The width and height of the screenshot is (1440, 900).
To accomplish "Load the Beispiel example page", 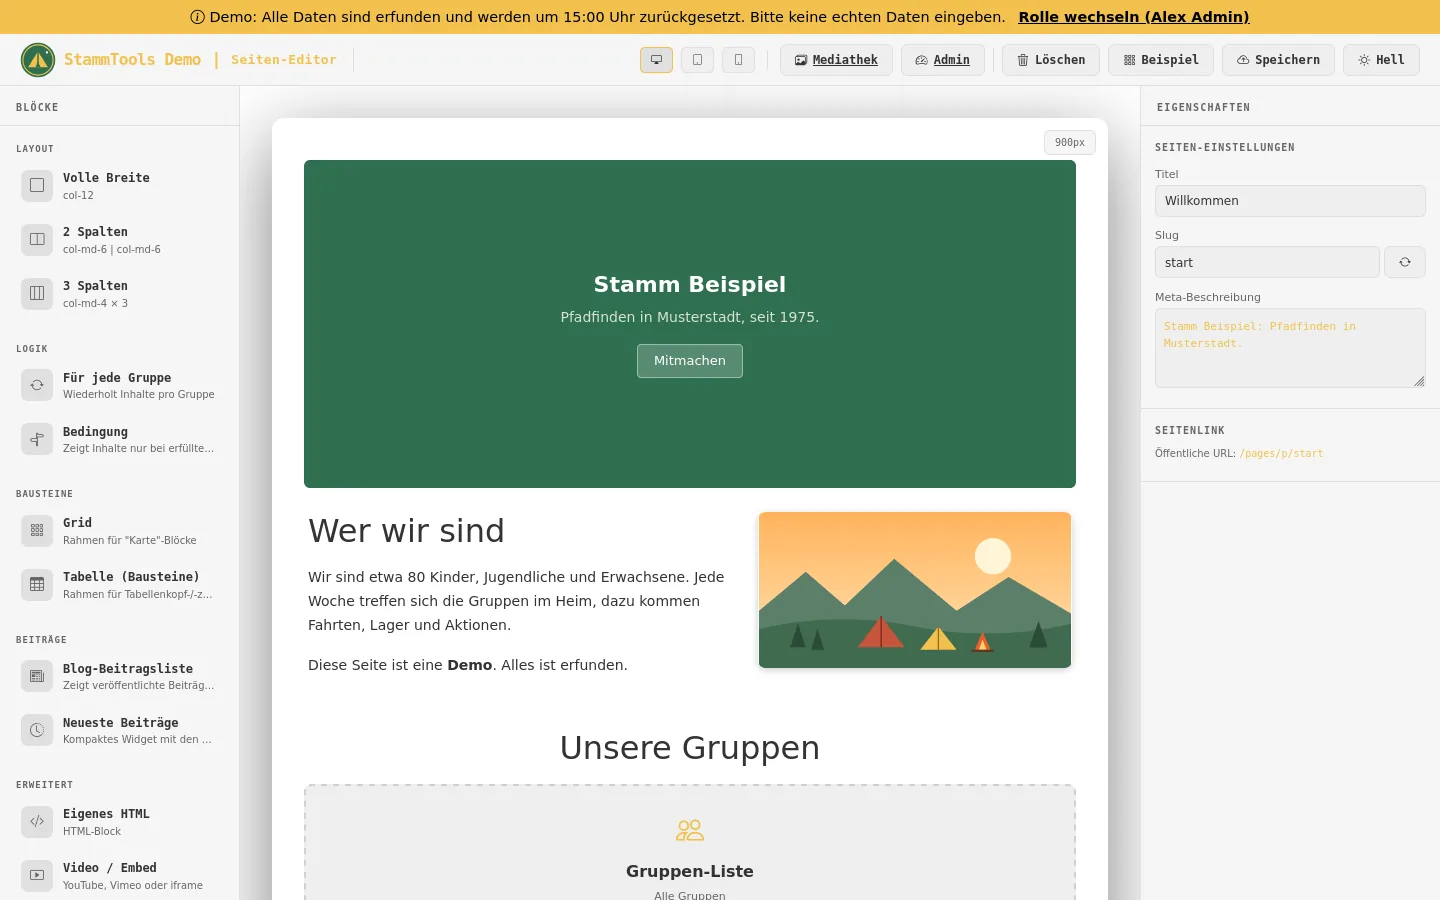I will [x=1161, y=60].
